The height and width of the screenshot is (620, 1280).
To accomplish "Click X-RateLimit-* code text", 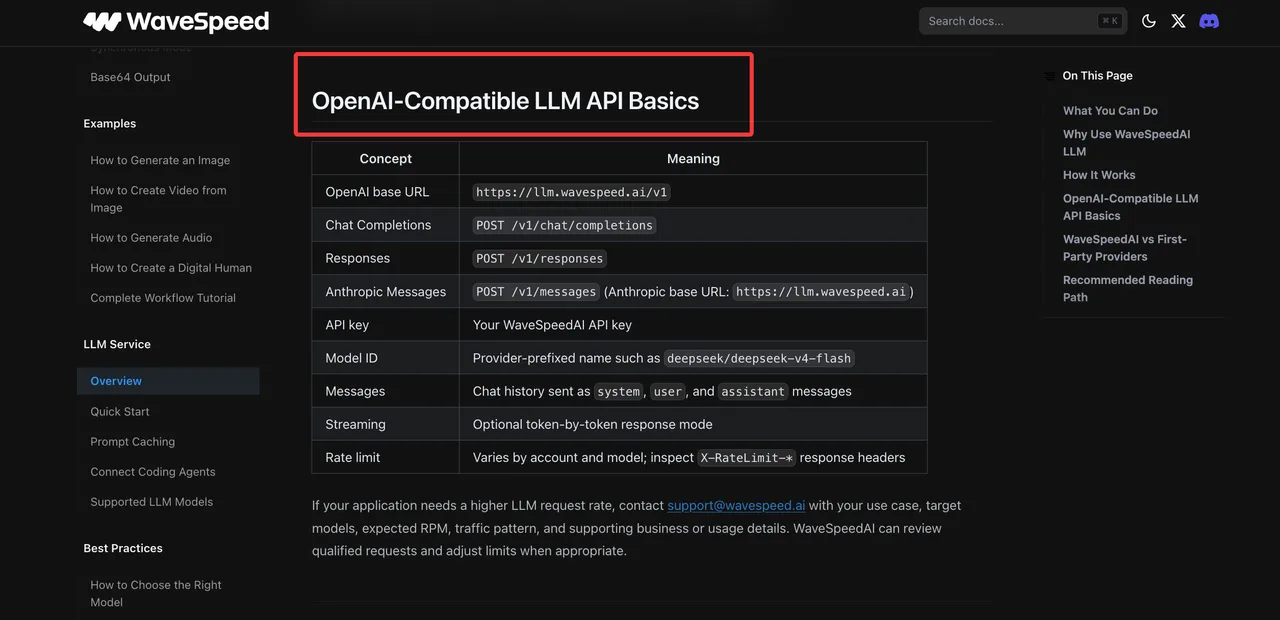I will 746,458.
